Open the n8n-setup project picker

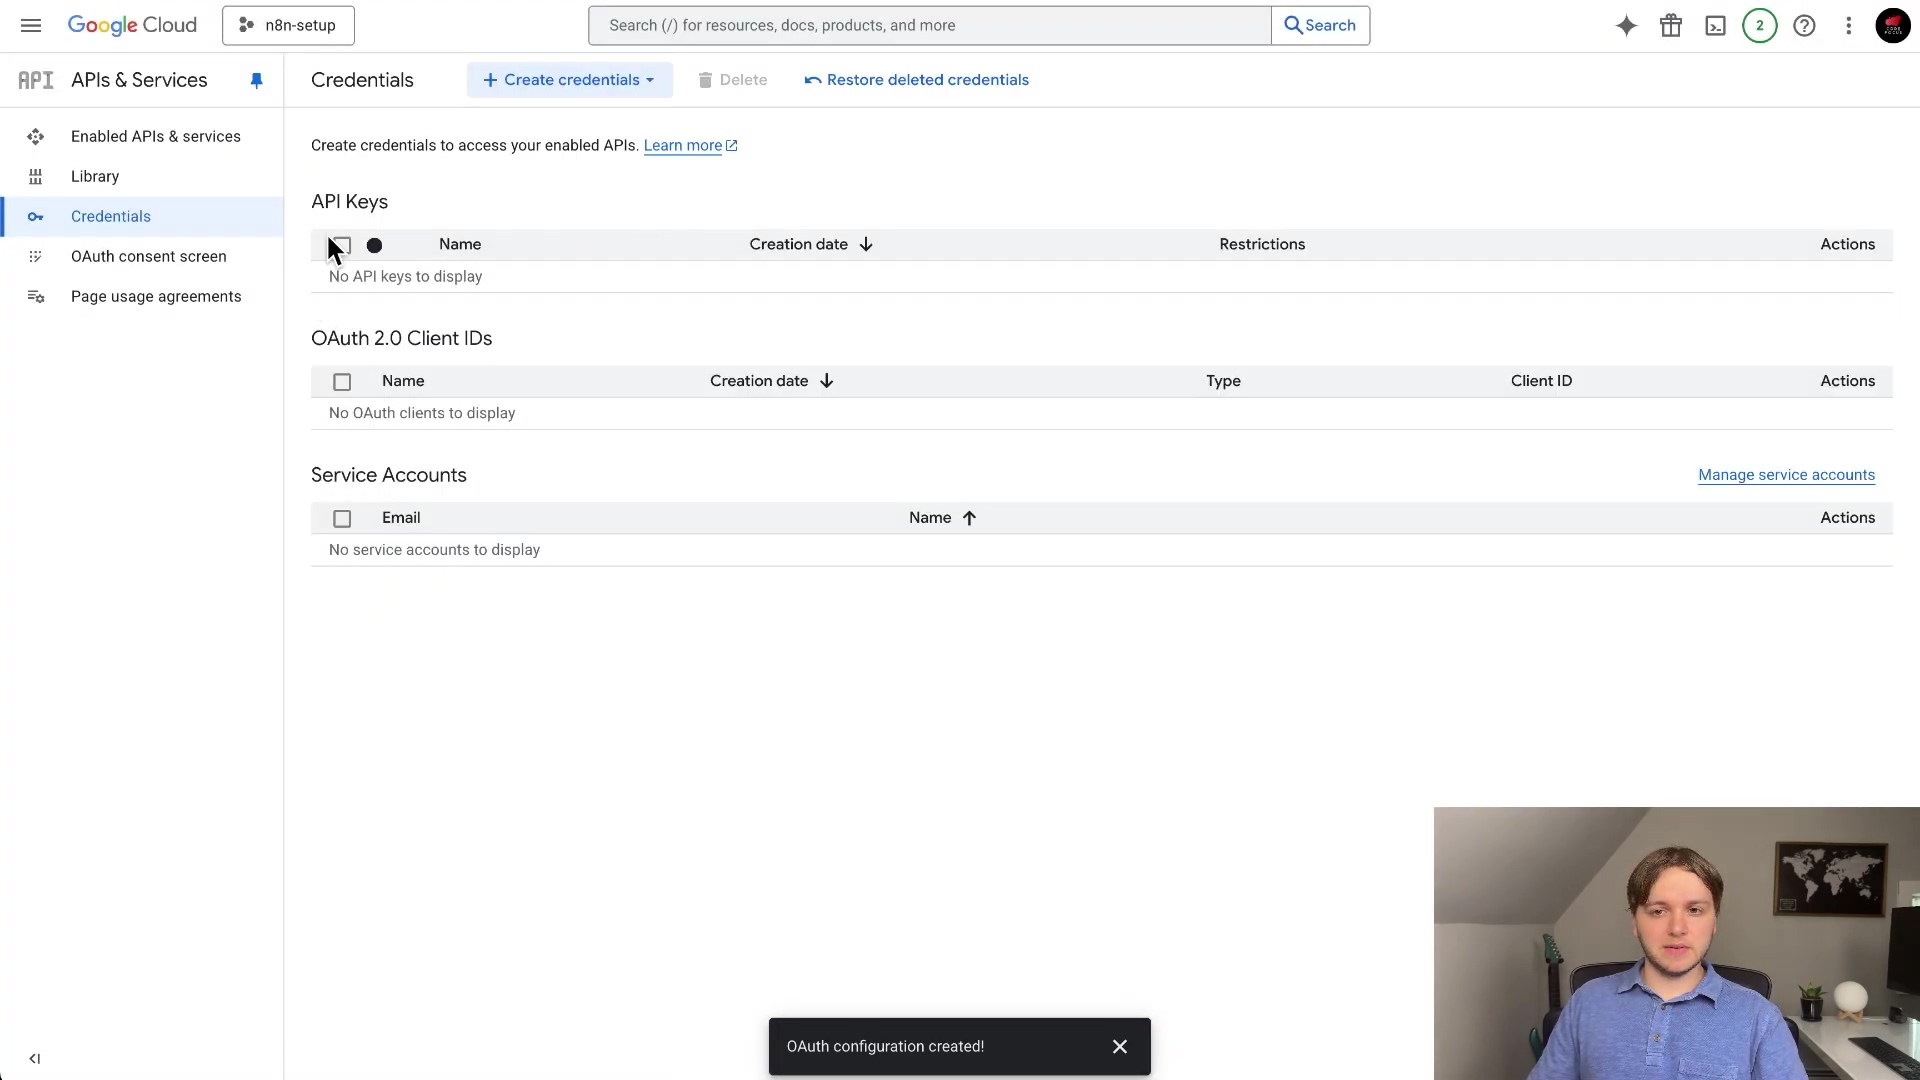[x=288, y=25]
